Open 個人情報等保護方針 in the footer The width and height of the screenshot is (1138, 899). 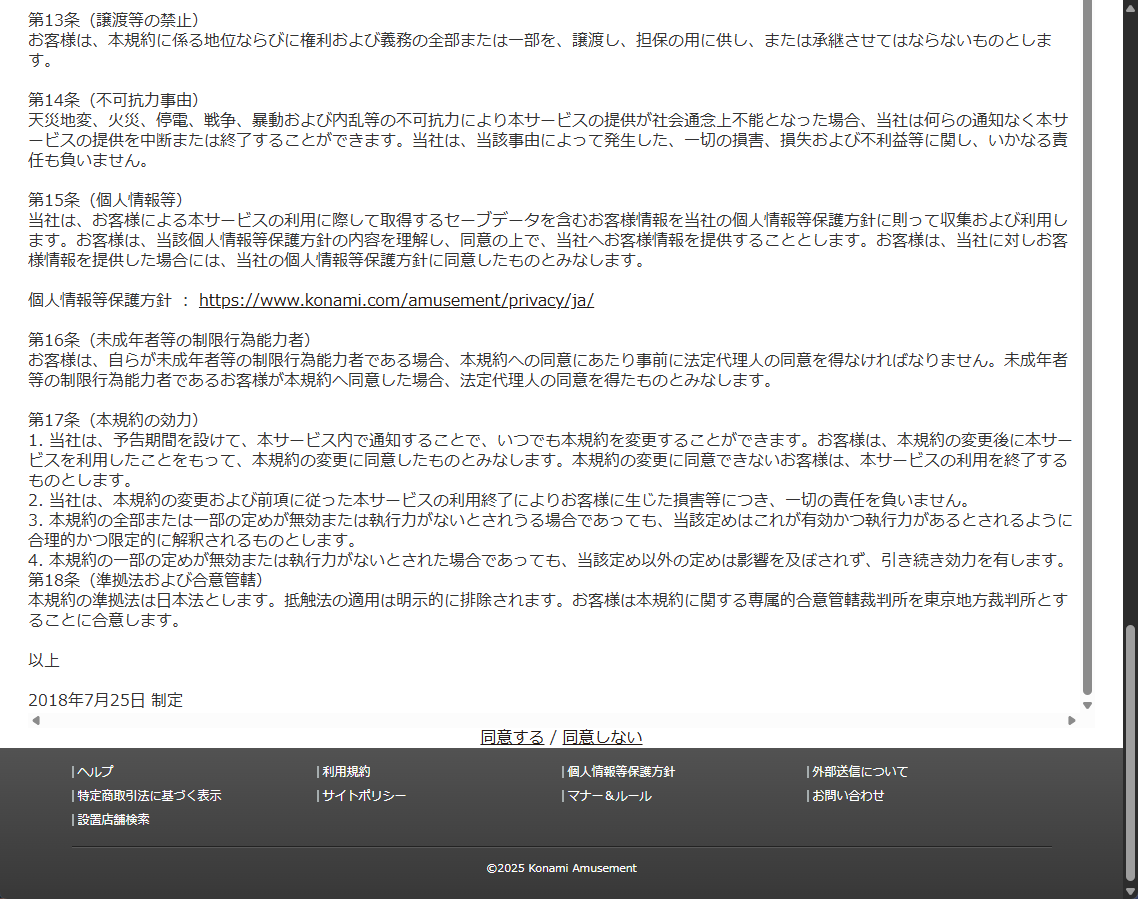(x=620, y=772)
